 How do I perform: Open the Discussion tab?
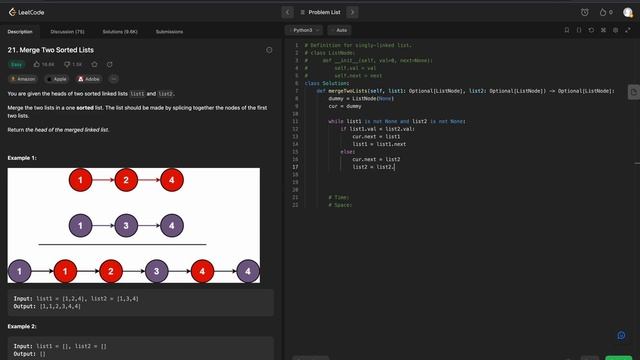tap(67, 31)
